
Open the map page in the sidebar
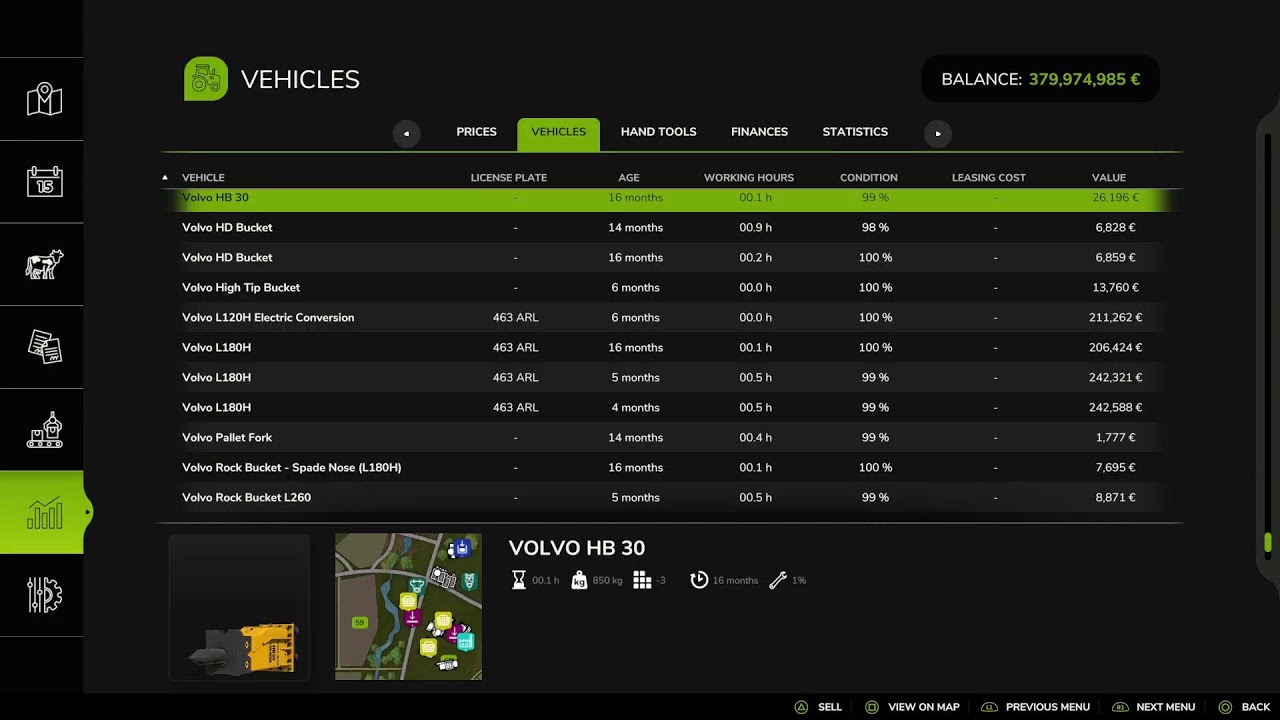point(44,100)
